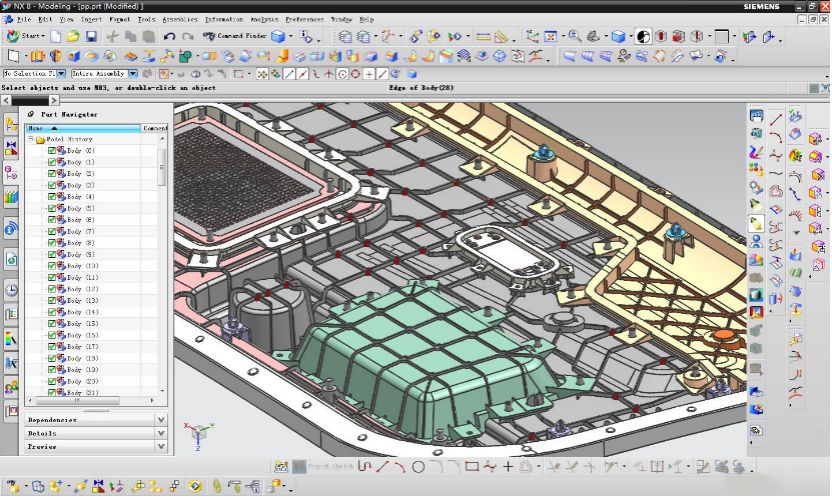This screenshot has width=832, height=498.
Task: Expand the Preview section
Action: coord(161,447)
